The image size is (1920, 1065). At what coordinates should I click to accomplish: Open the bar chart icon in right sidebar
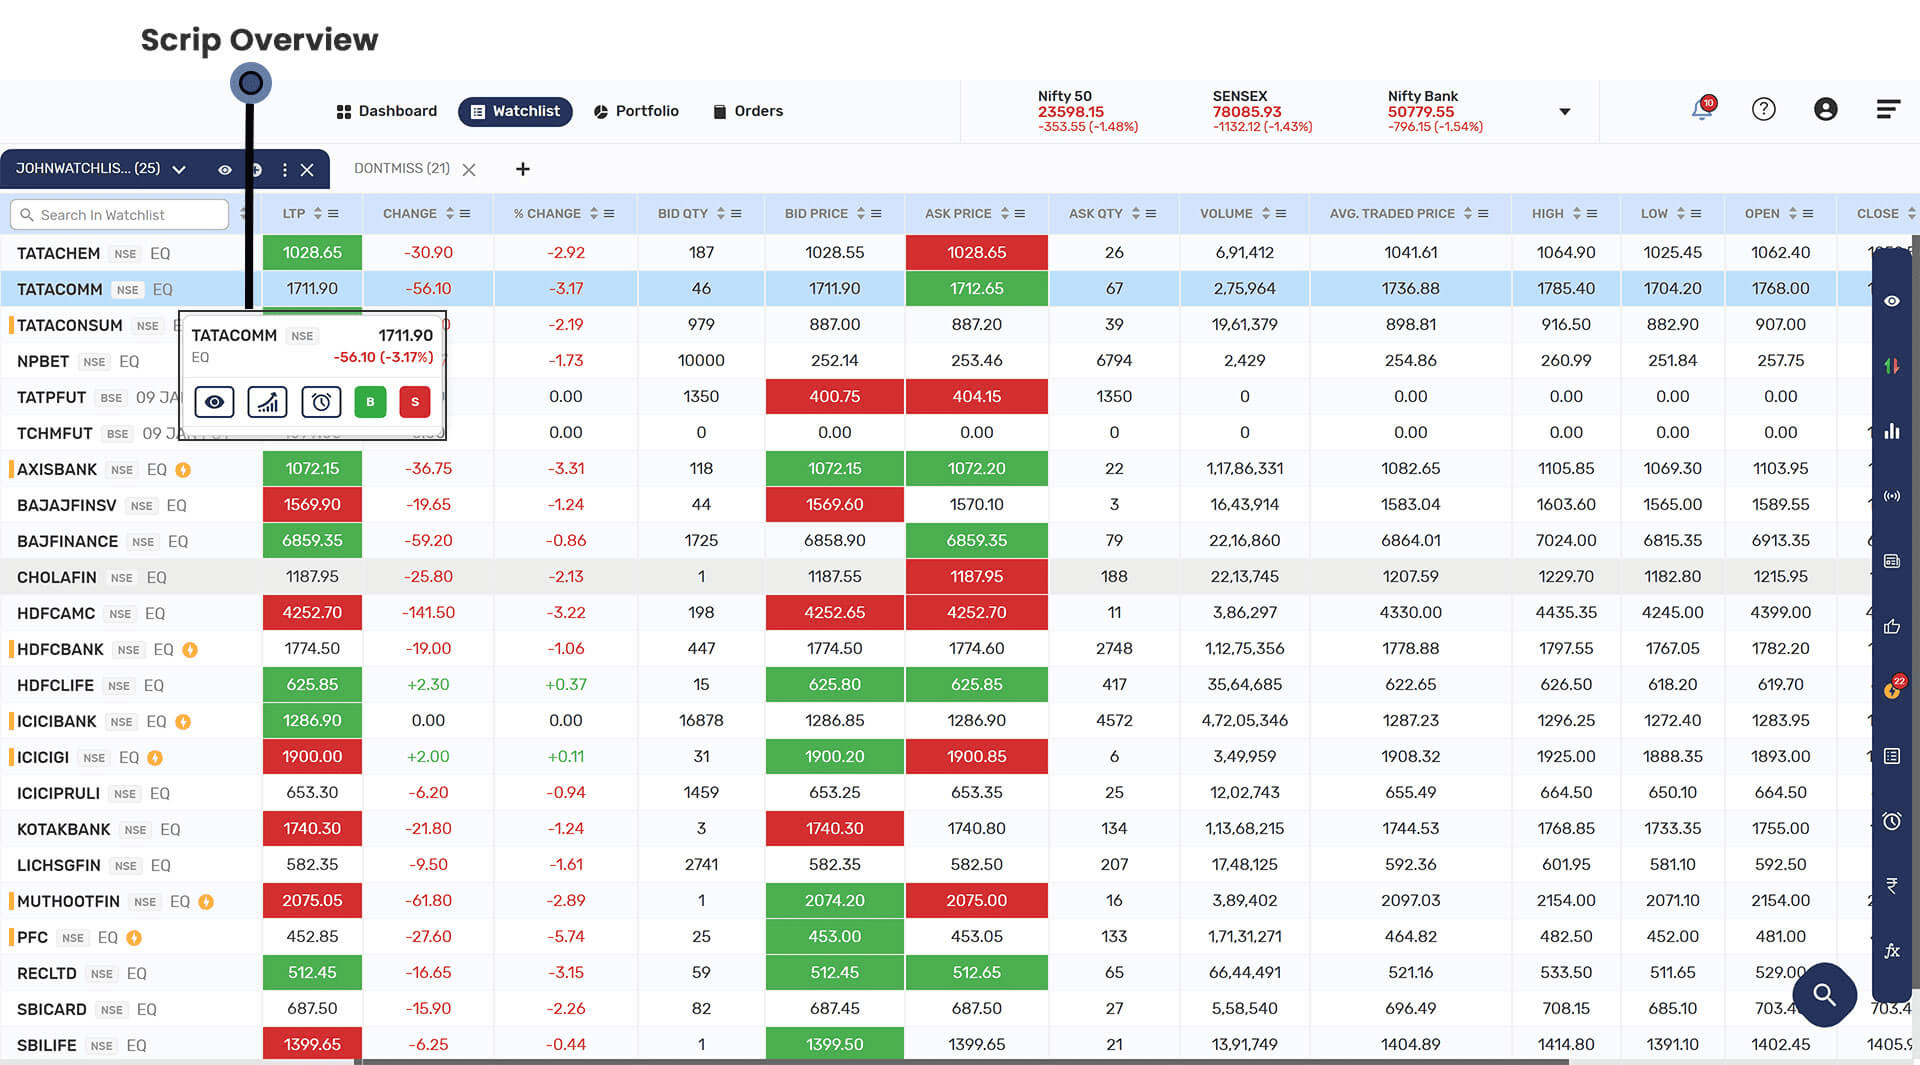[1892, 431]
